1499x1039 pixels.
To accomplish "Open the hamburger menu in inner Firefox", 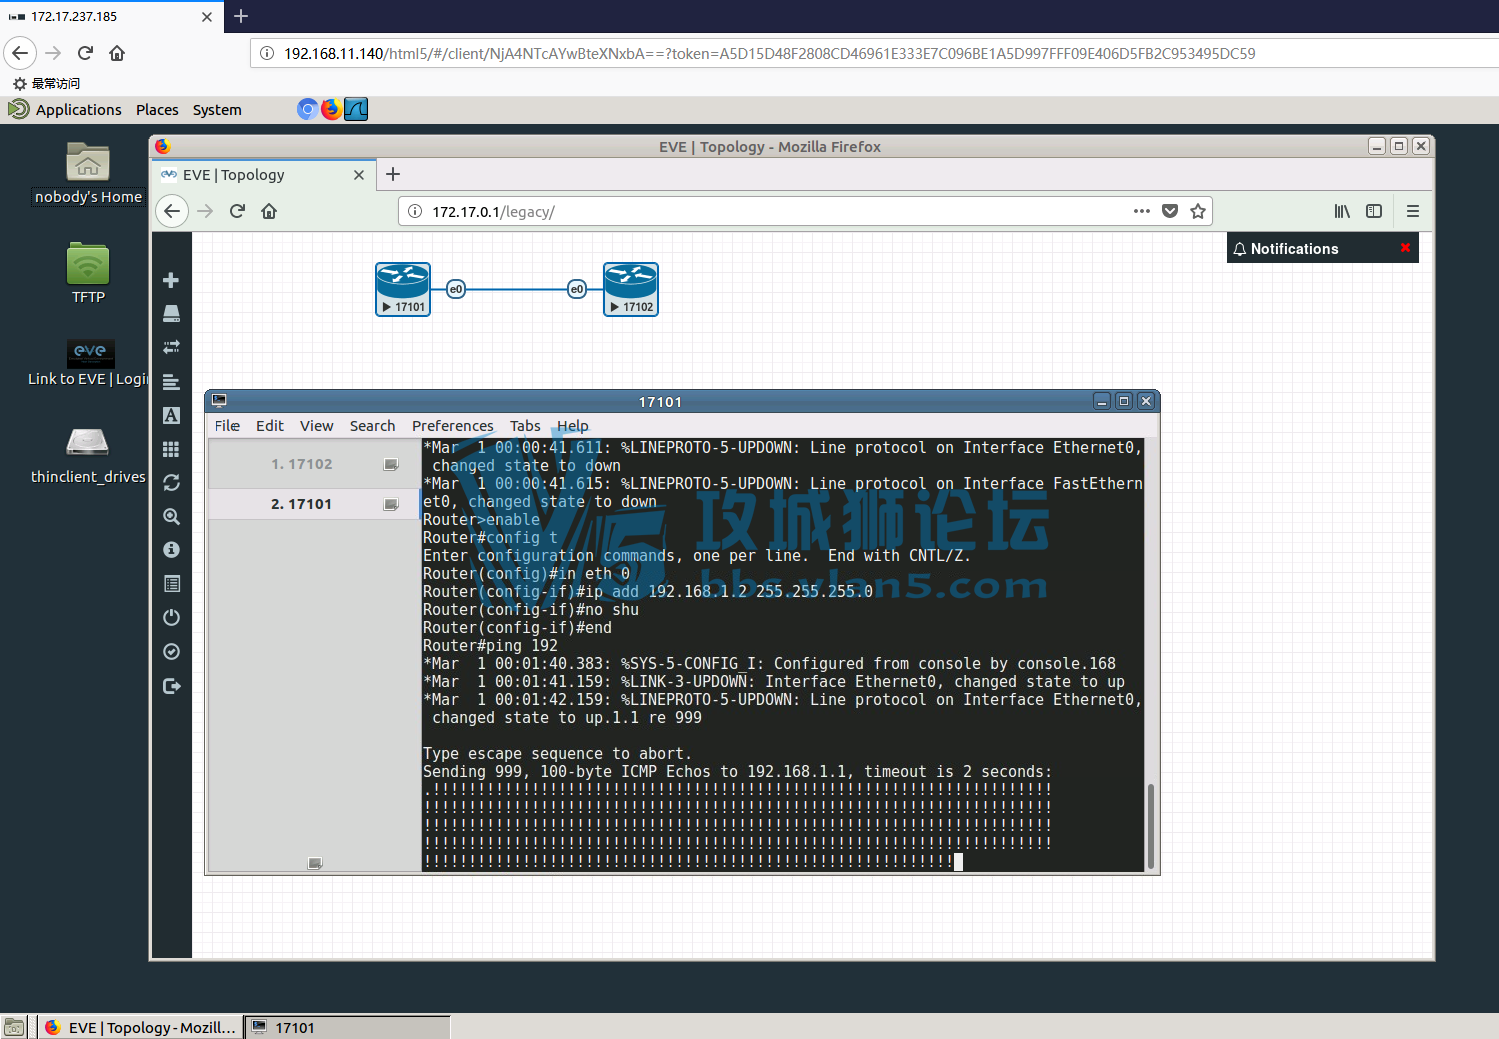I will [1413, 211].
